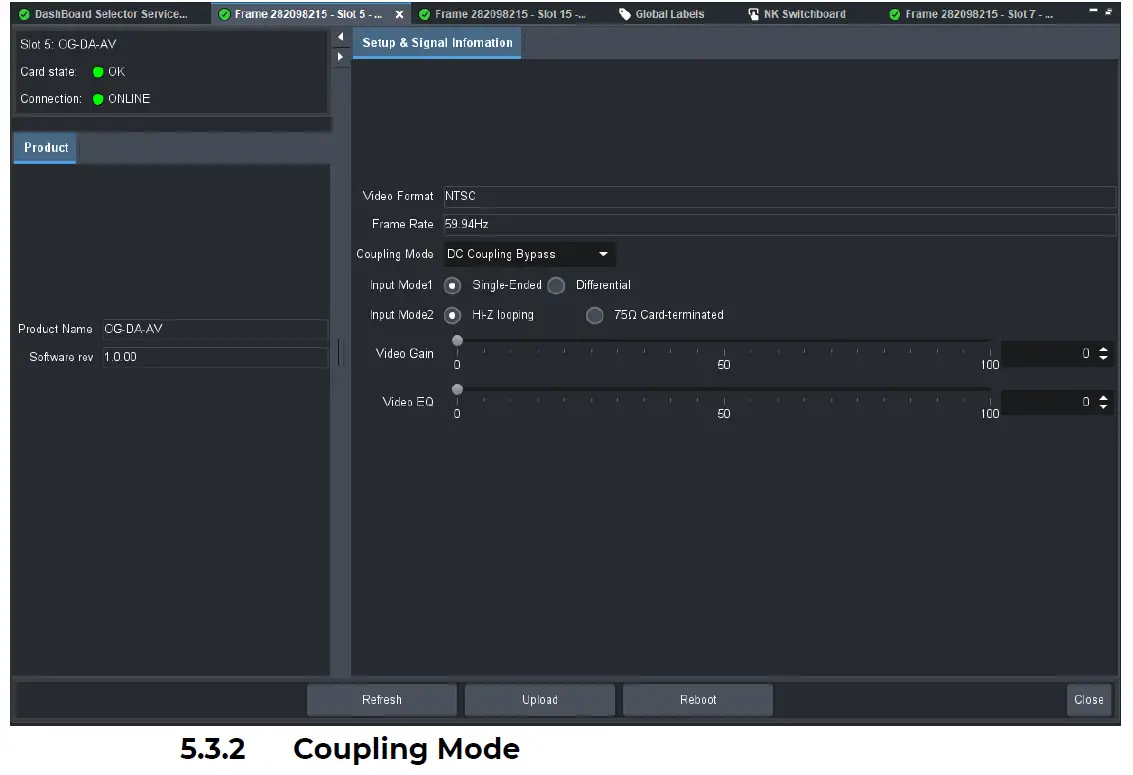Click the Frame Rate 59.94Hz field
1133x775 pixels.
pos(780,224)
